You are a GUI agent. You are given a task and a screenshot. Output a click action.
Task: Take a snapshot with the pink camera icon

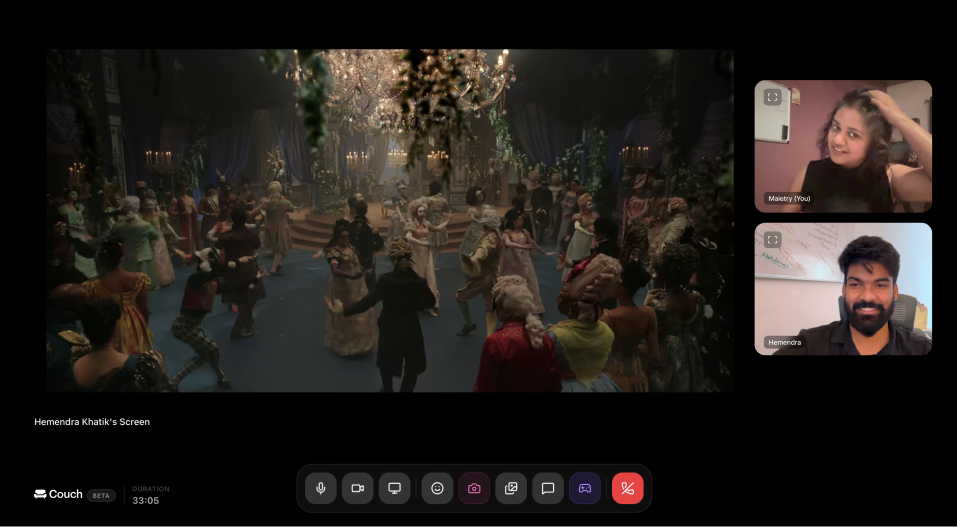(474, 488)
